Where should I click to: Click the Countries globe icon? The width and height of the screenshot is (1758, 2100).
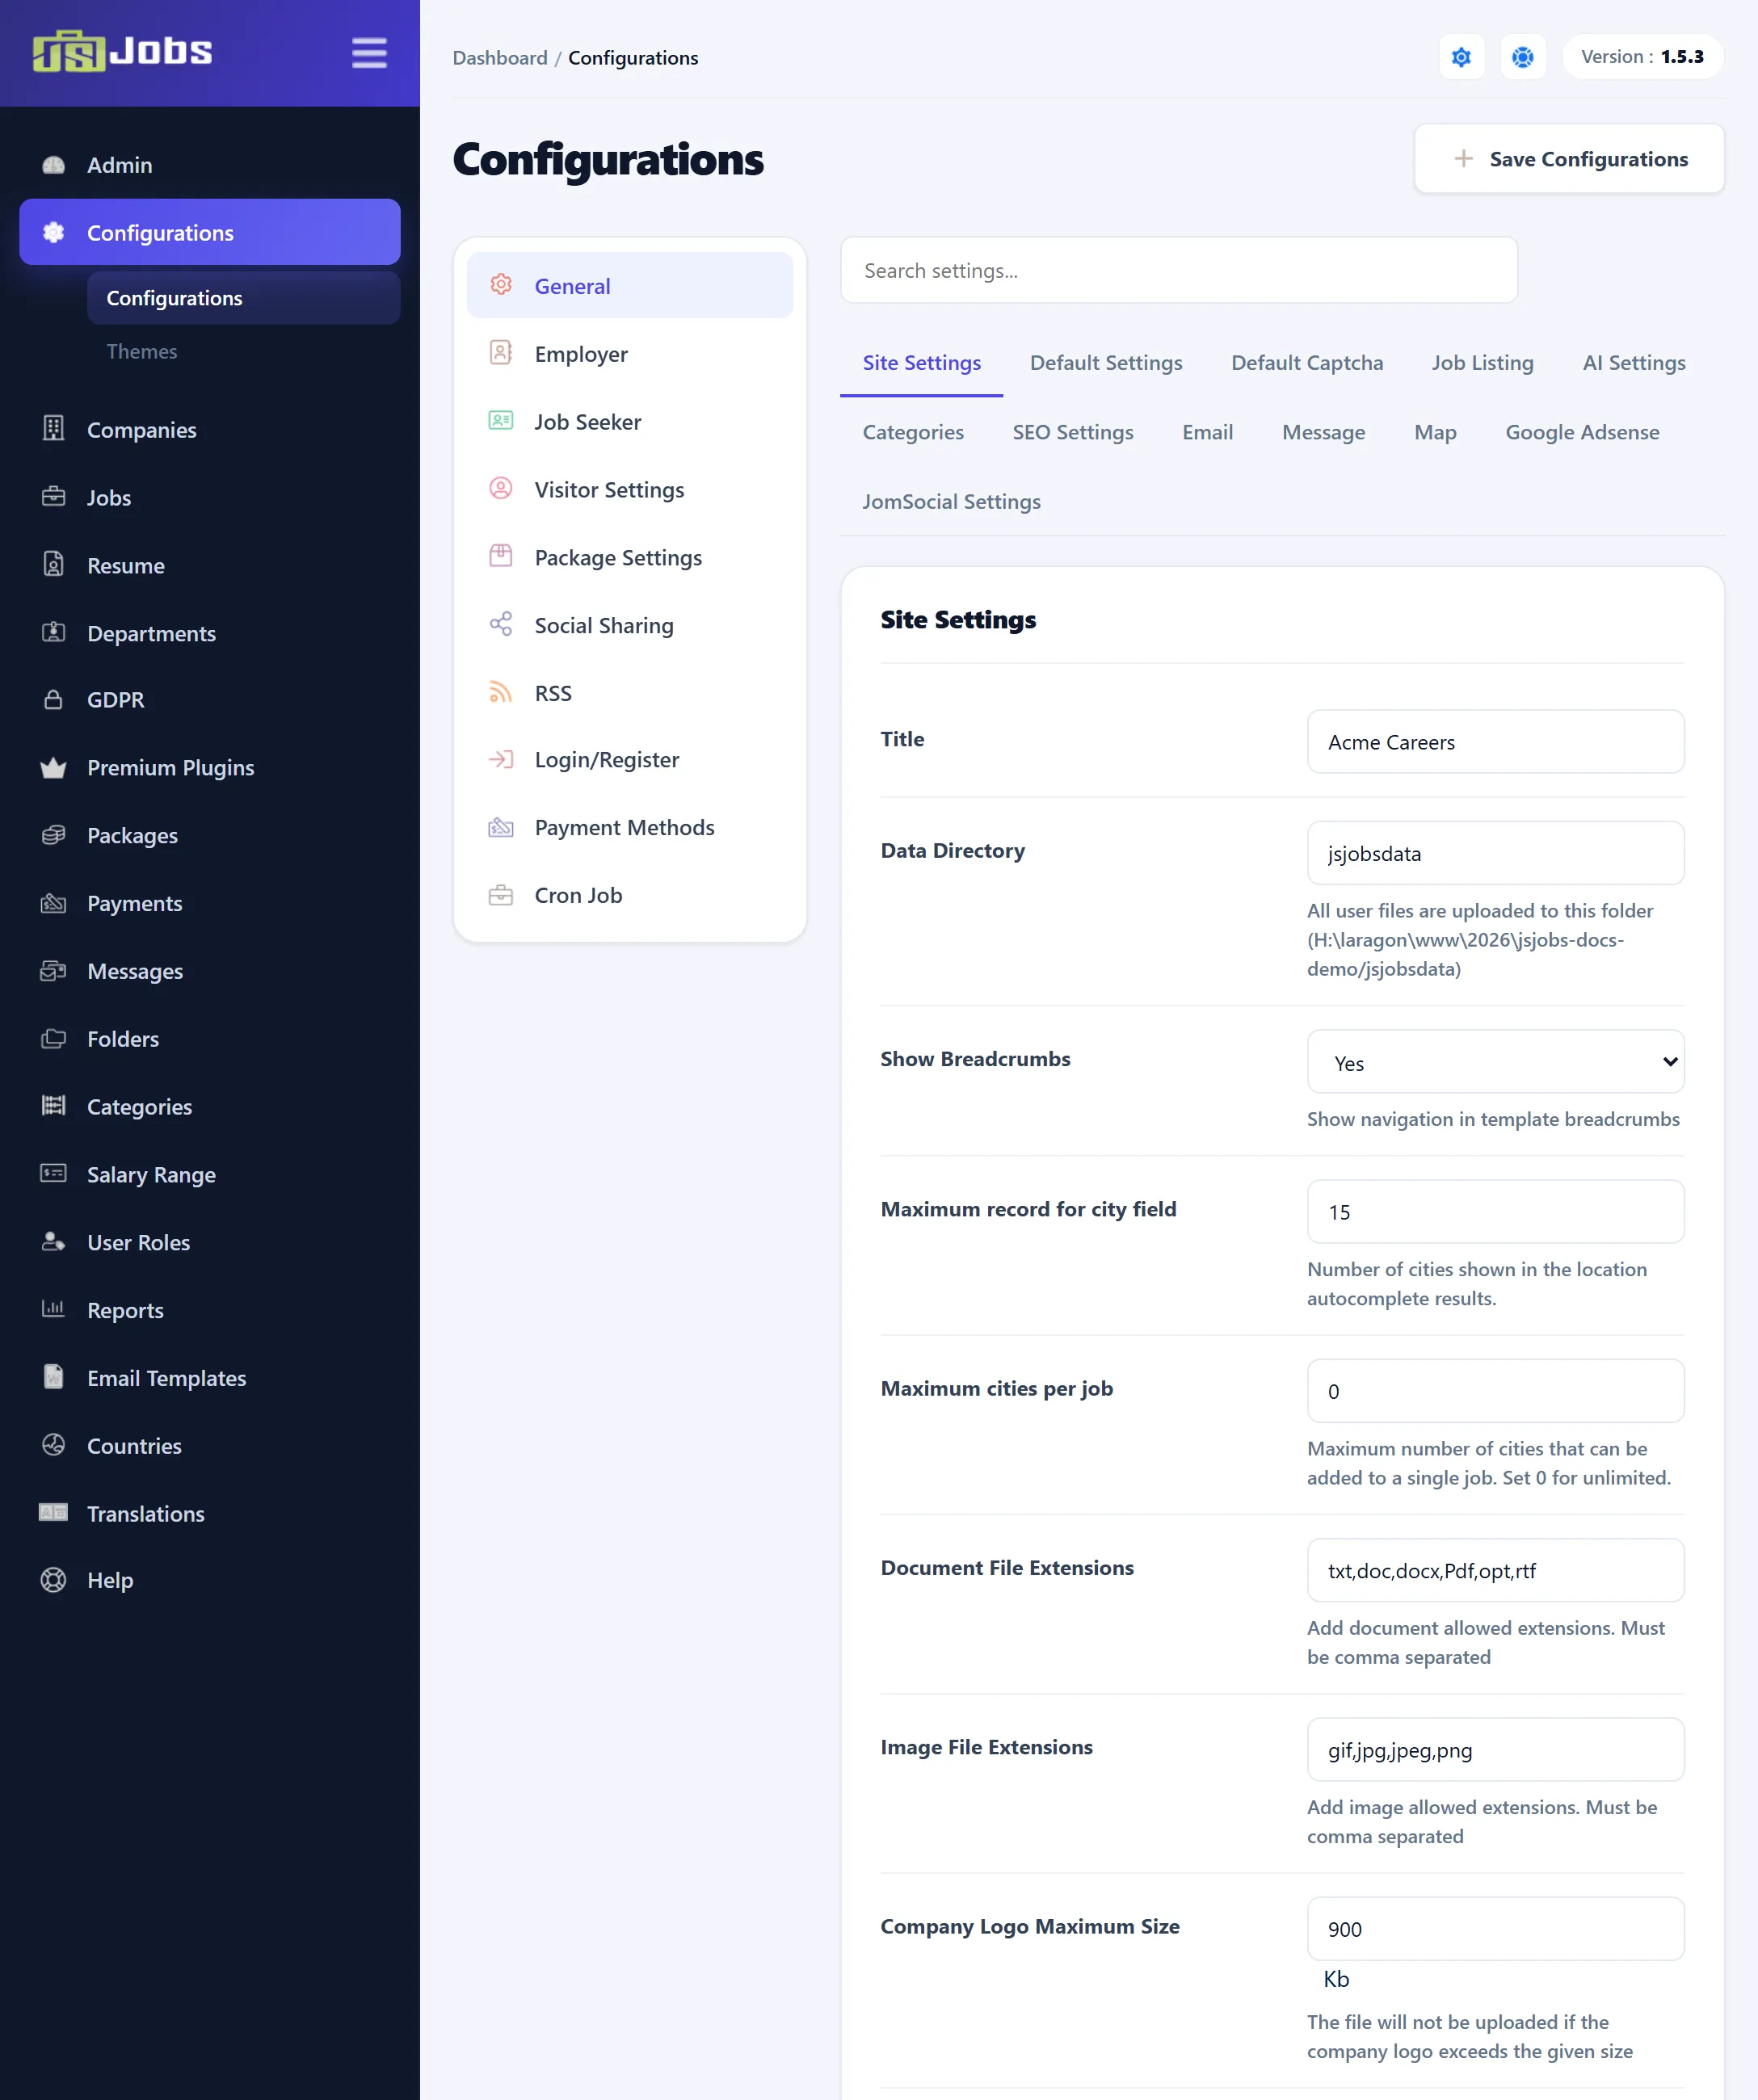54,1445
